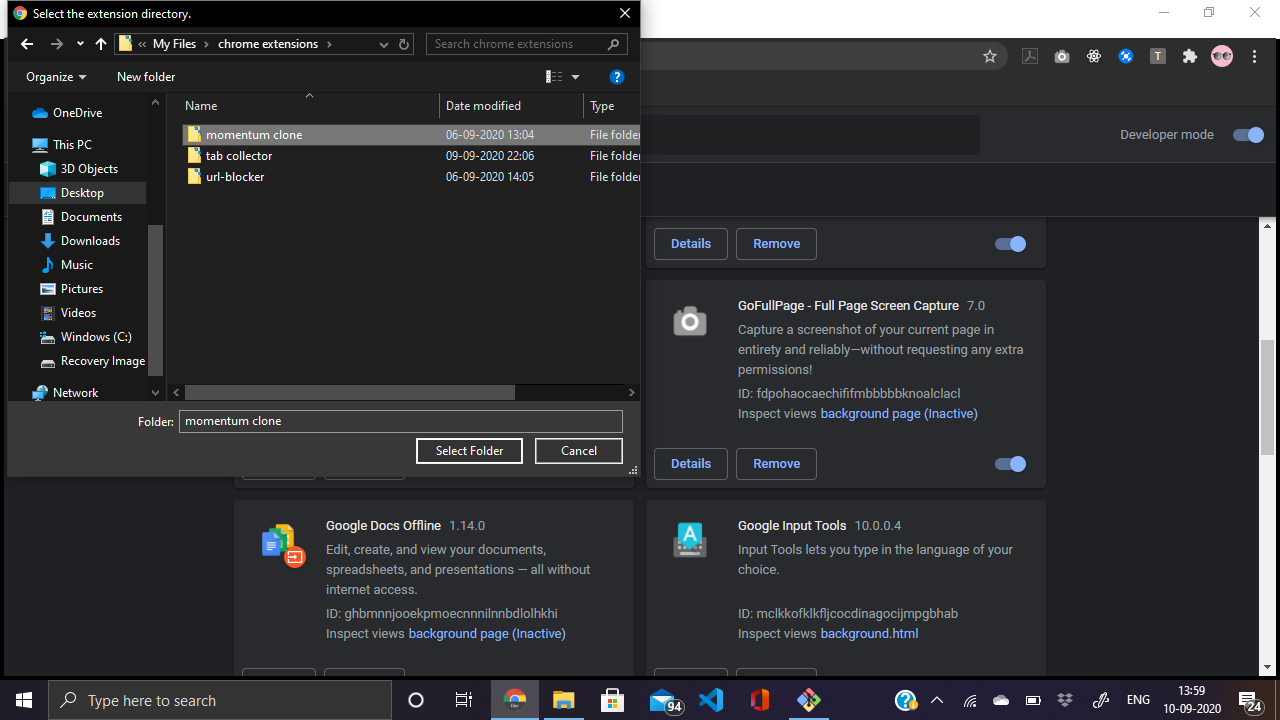Disable the Developer mode toggle
The height and width of the screenshot is (720, 1280).
coord(1247,135)
